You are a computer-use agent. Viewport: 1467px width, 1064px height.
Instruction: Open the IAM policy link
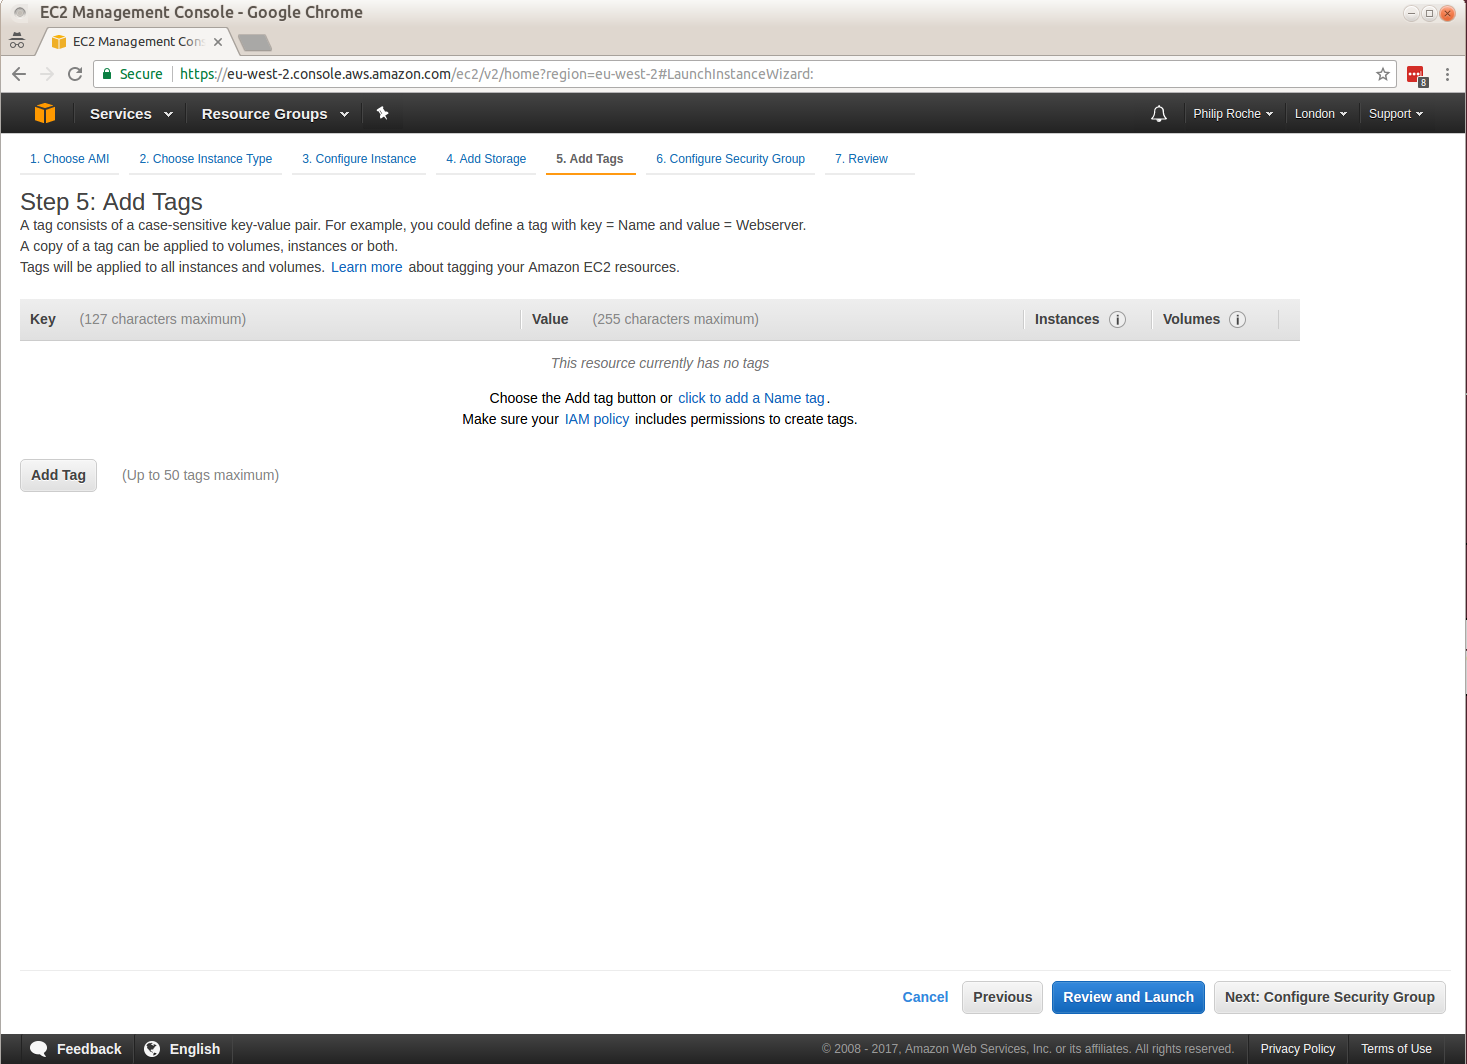[x=597, y=419]
